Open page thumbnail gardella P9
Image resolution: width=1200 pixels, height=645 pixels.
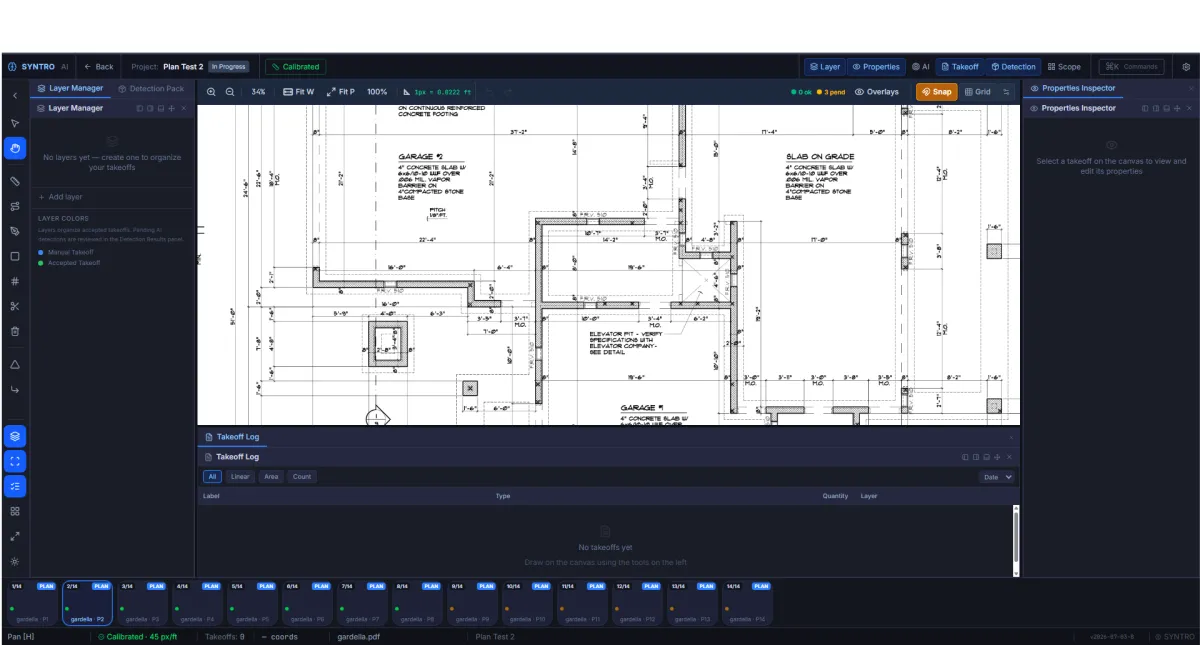[473, 604]
